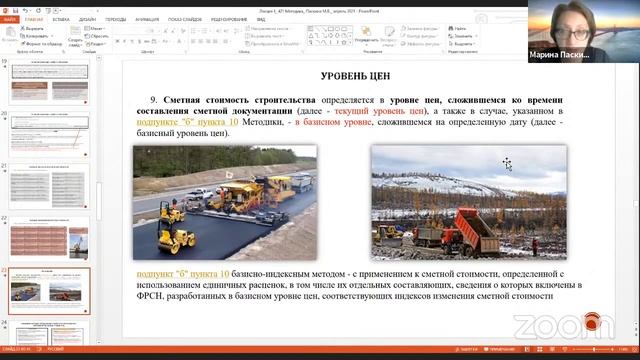Open Направление текста (Text Direction) dropdown
This screenshot has width=640, height=360.
tap(269, 29)
